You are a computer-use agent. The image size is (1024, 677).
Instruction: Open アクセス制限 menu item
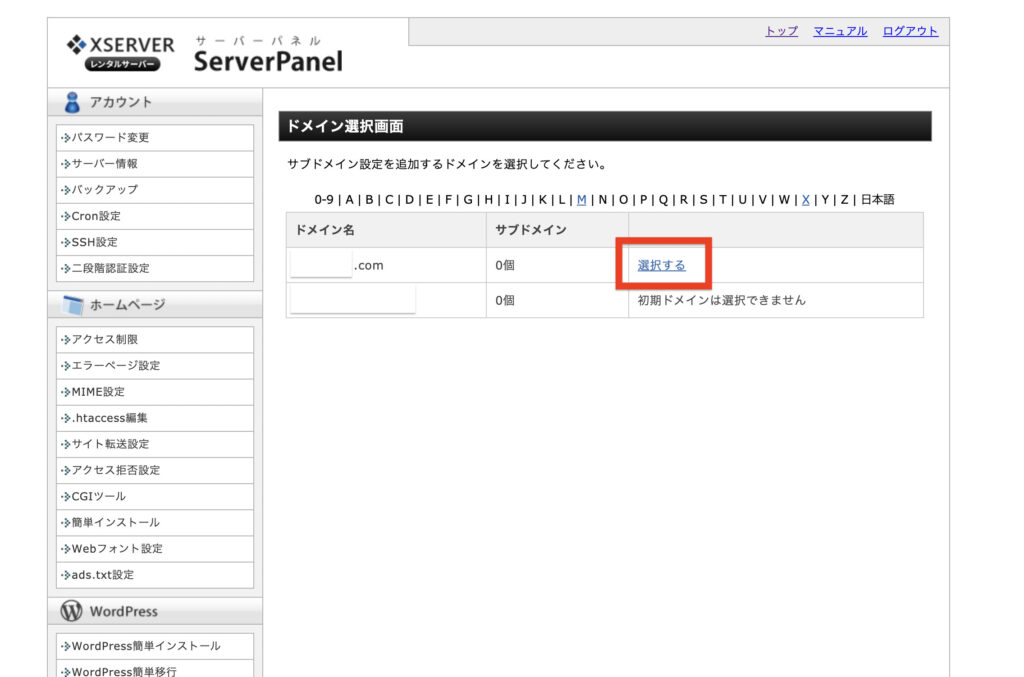coord(155,339)
